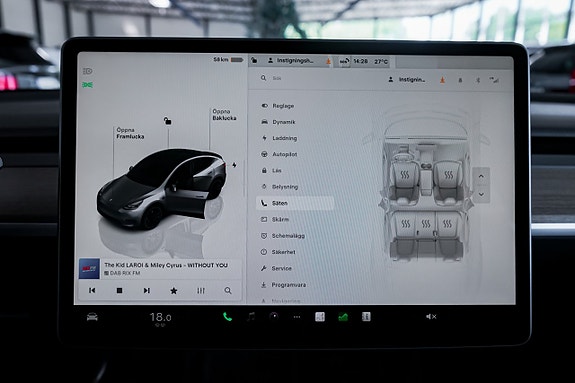Toggle rear center seat heater
The width and height of the screenshot is (575, 383).
coord(426,223)
